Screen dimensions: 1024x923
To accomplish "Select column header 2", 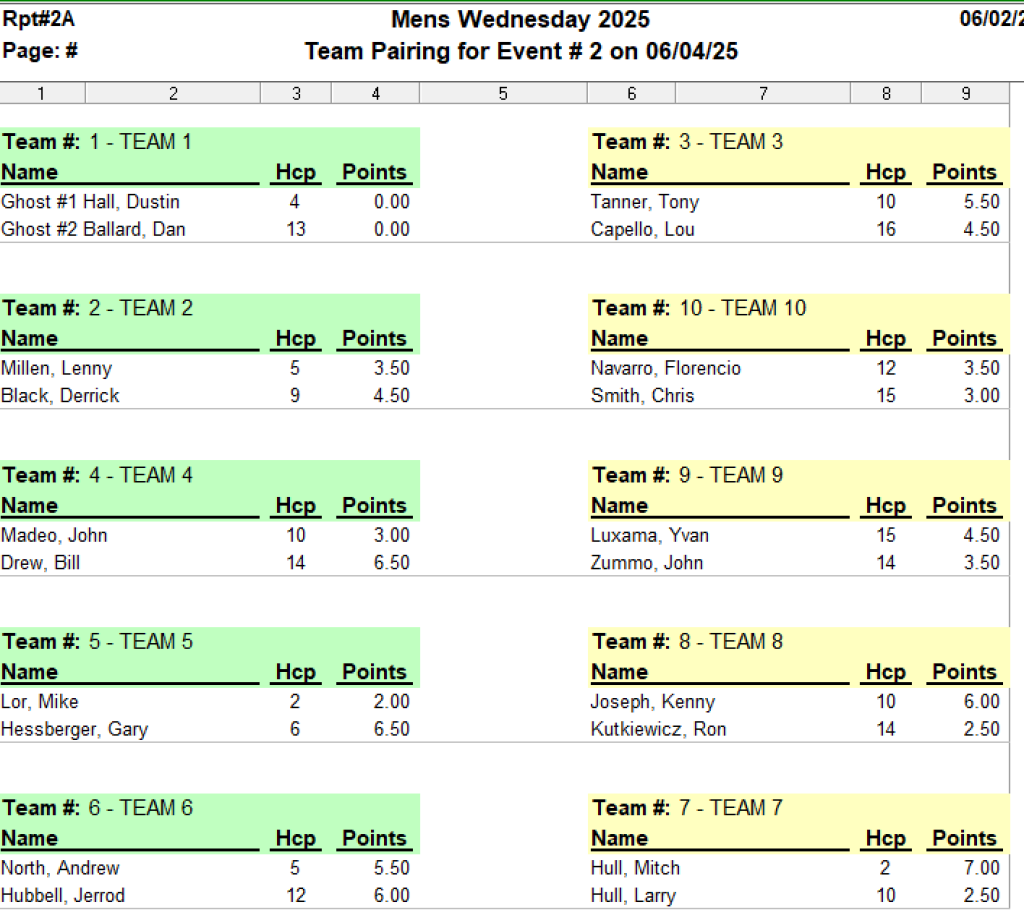I will (173, 93).
